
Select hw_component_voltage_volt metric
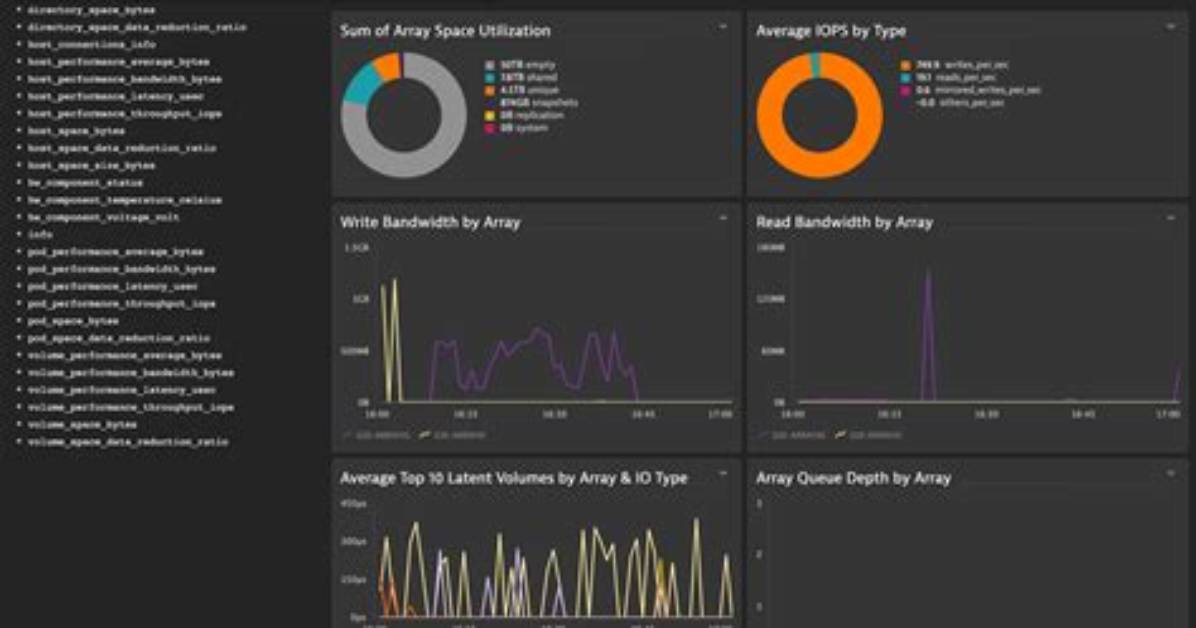(x=104, y=217)
